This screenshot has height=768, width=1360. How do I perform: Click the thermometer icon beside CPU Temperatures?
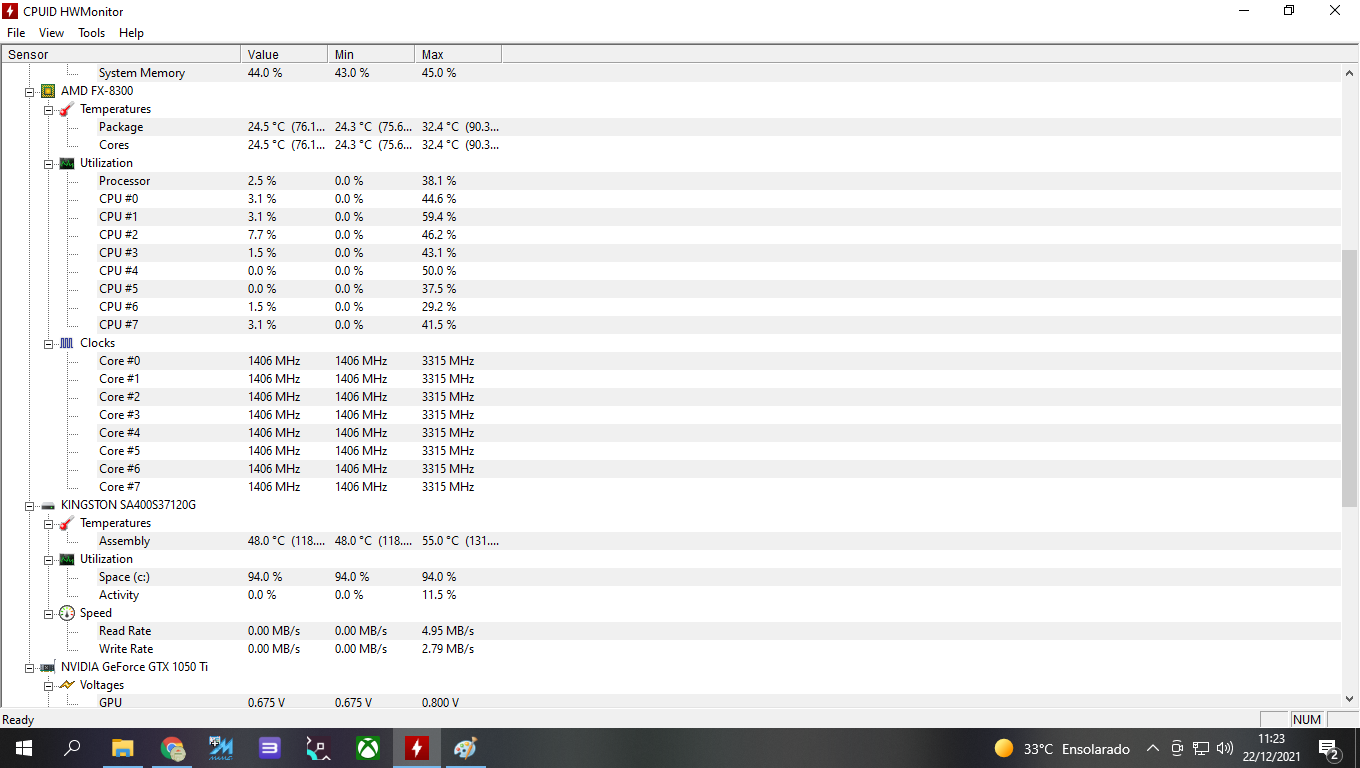click(x=67, y=109)
